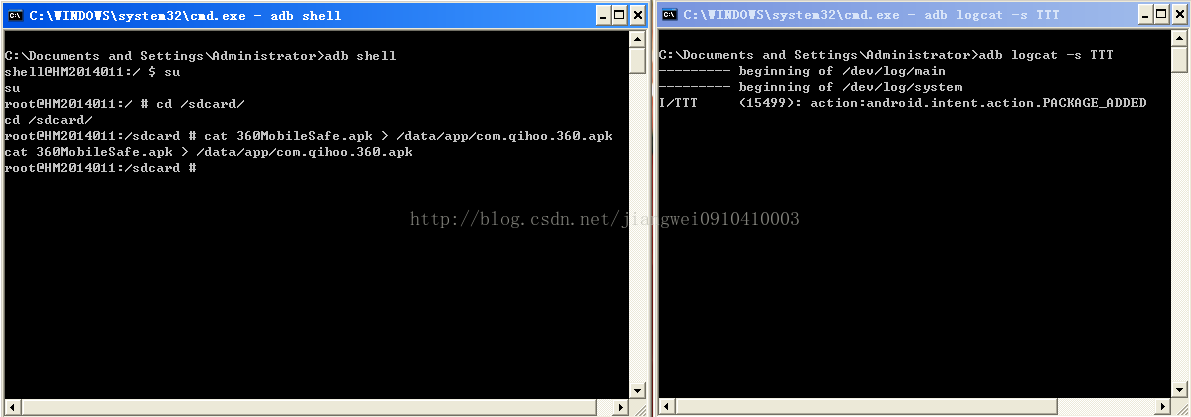Click the 'adb shell' command line text
The image size is (1191, 417).
click(201, 56)
